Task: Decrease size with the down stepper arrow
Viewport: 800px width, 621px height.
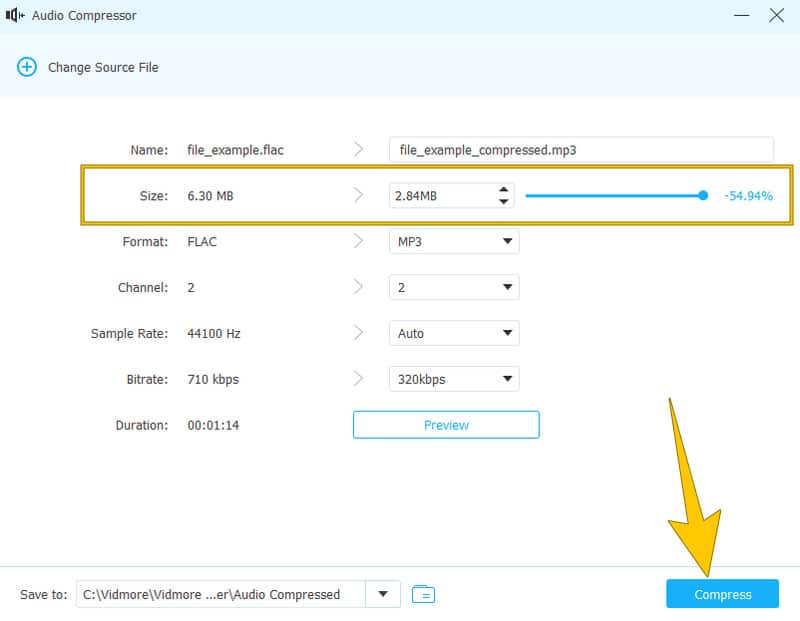Action: [x=503, y=201]
